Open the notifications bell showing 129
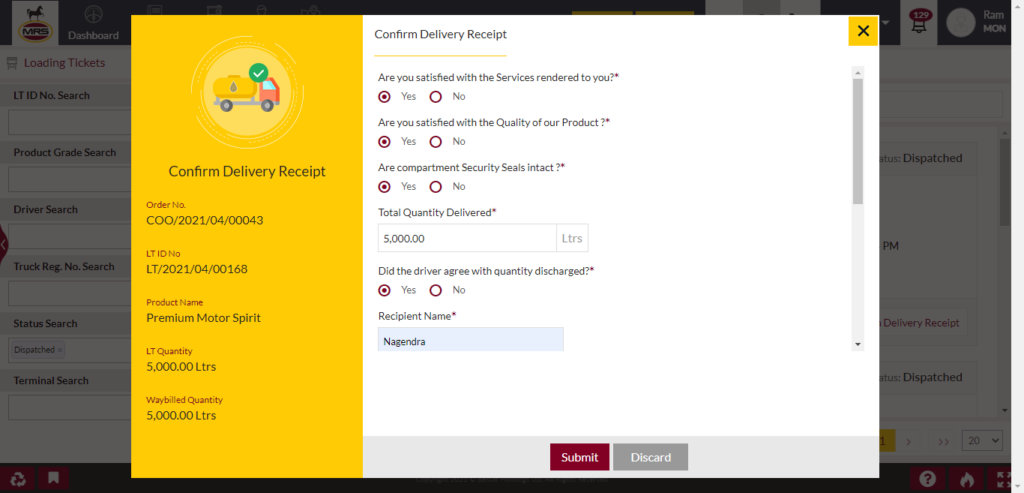This screenshot has height=493, width=1024. (x=920, y=23)
